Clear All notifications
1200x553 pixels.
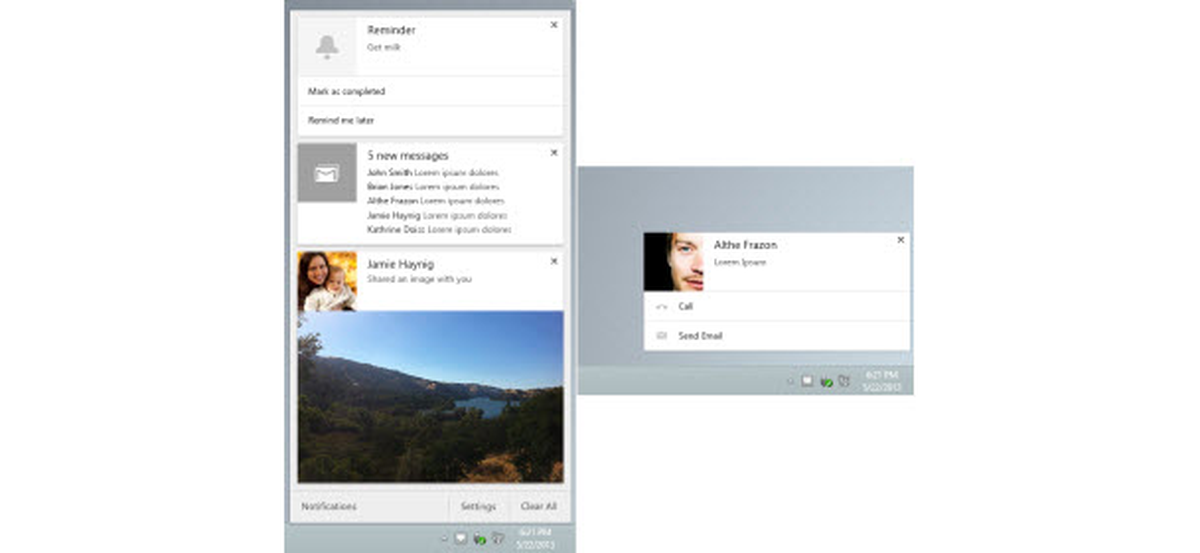point(538,507)
